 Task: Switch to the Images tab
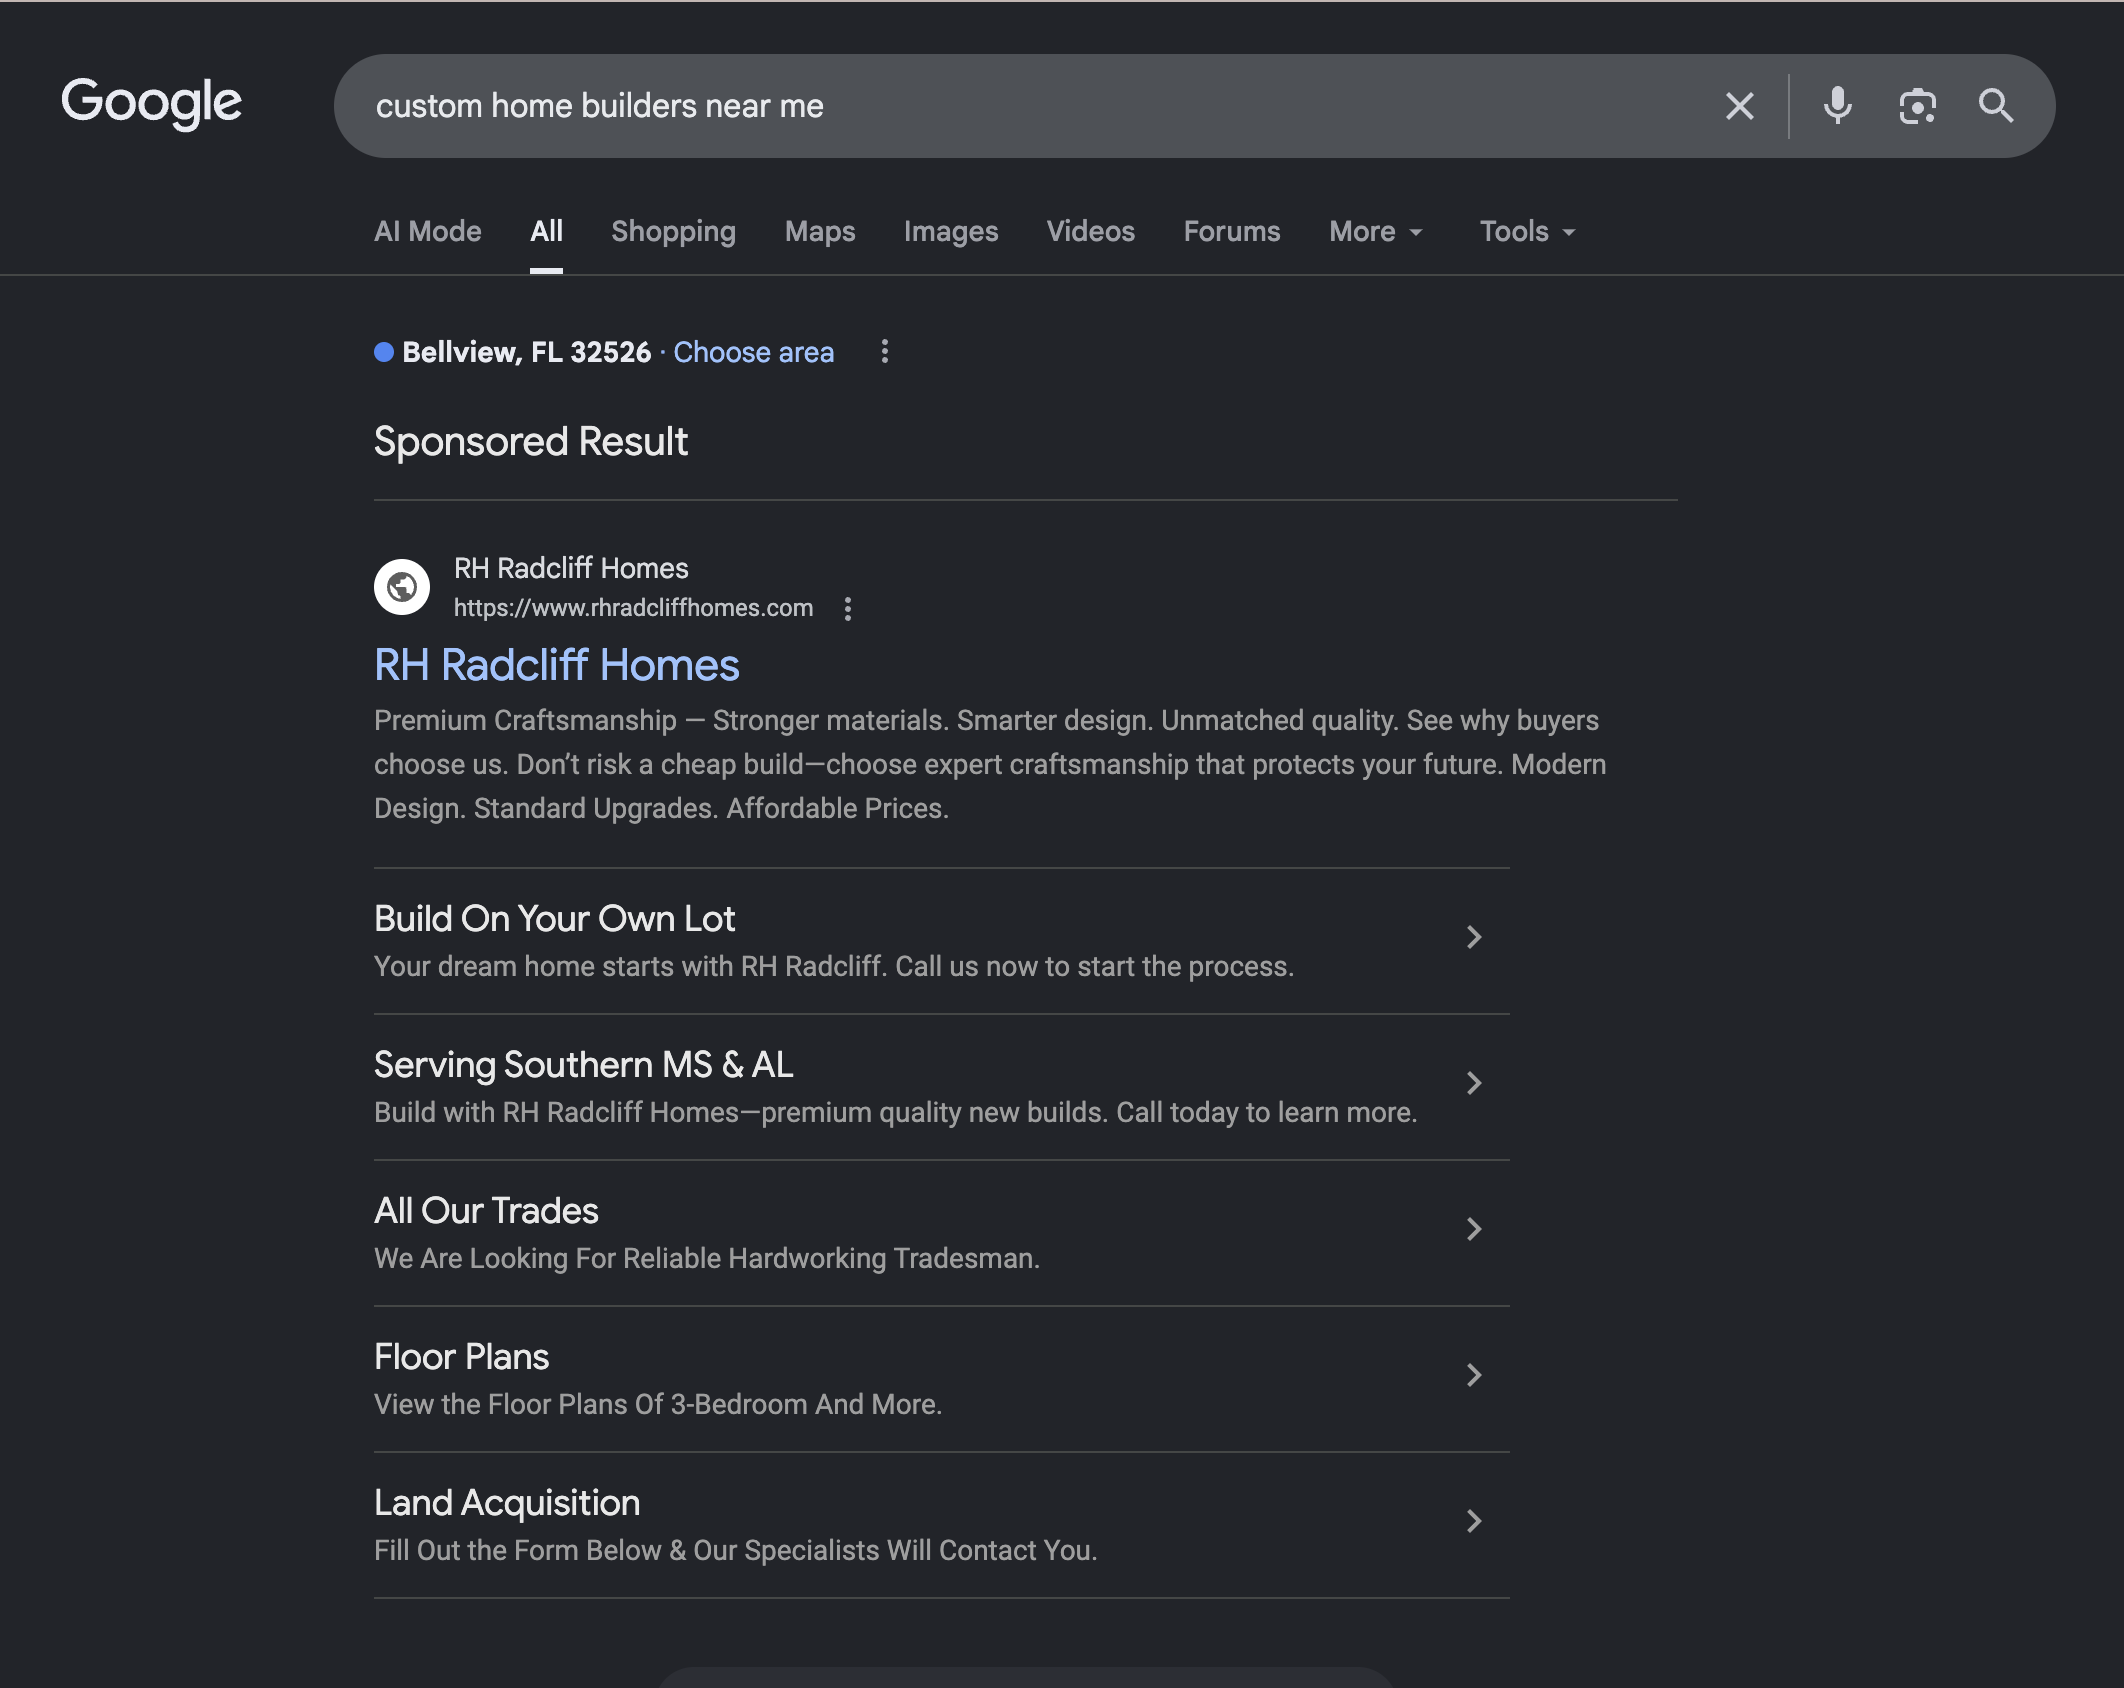(x=951, y=232)
